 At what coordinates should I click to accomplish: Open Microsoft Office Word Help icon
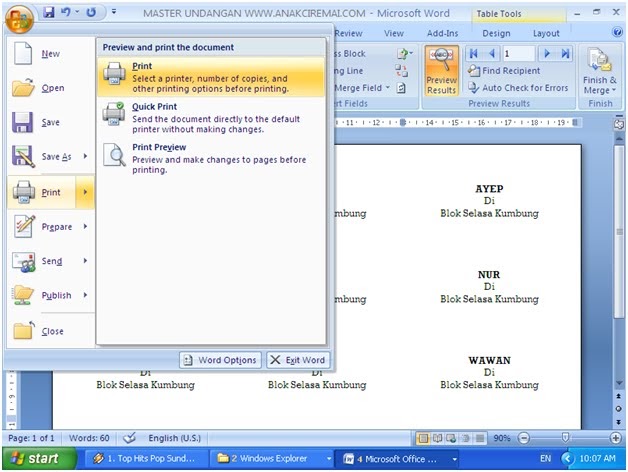tap(618, 32)
